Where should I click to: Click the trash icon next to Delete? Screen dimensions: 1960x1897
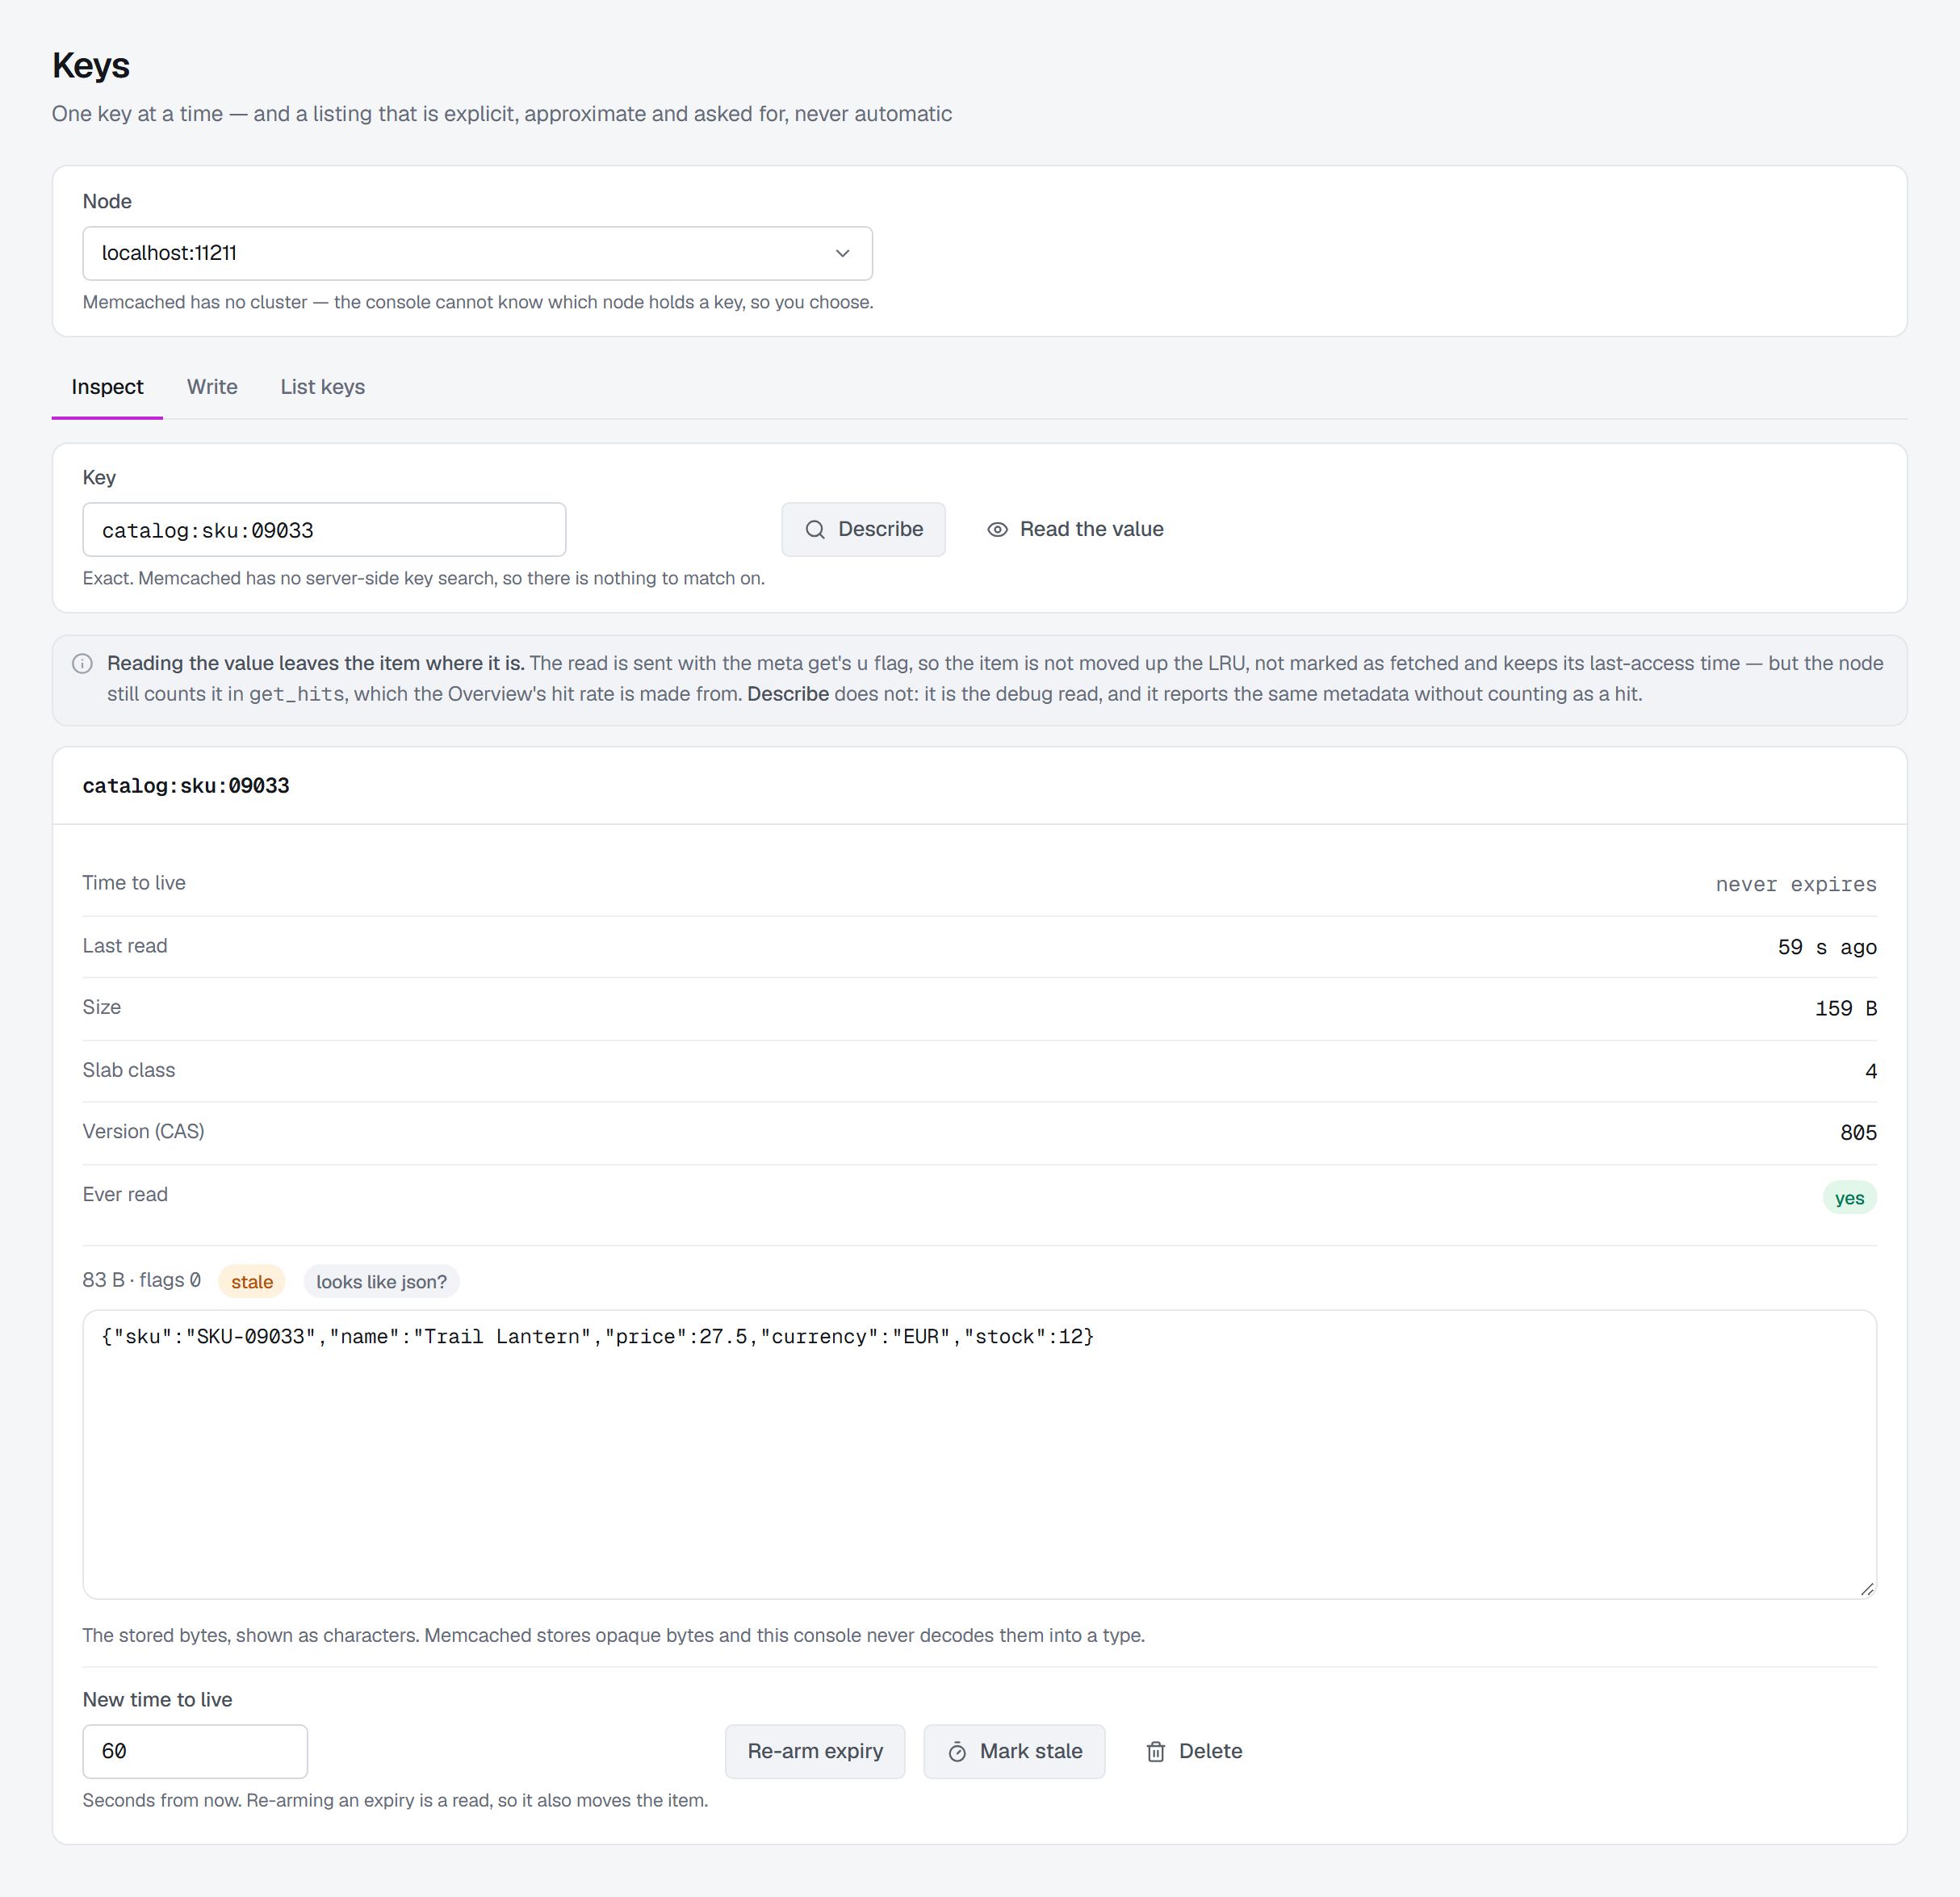tap(1156, 1752)
